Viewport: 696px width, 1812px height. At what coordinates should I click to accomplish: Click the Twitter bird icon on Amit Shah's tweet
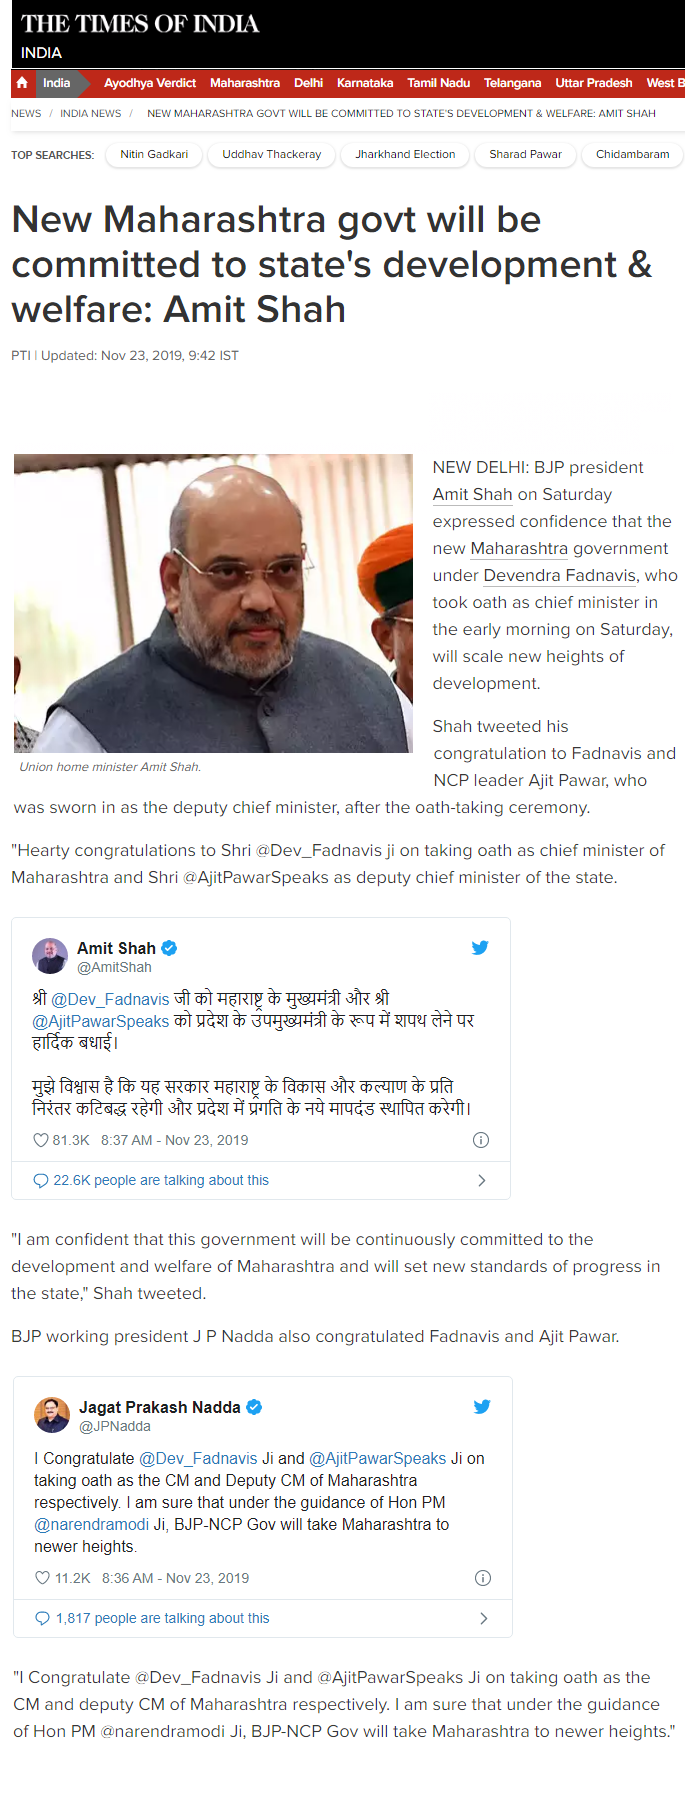pyautogui.click(x=480, y=947)
